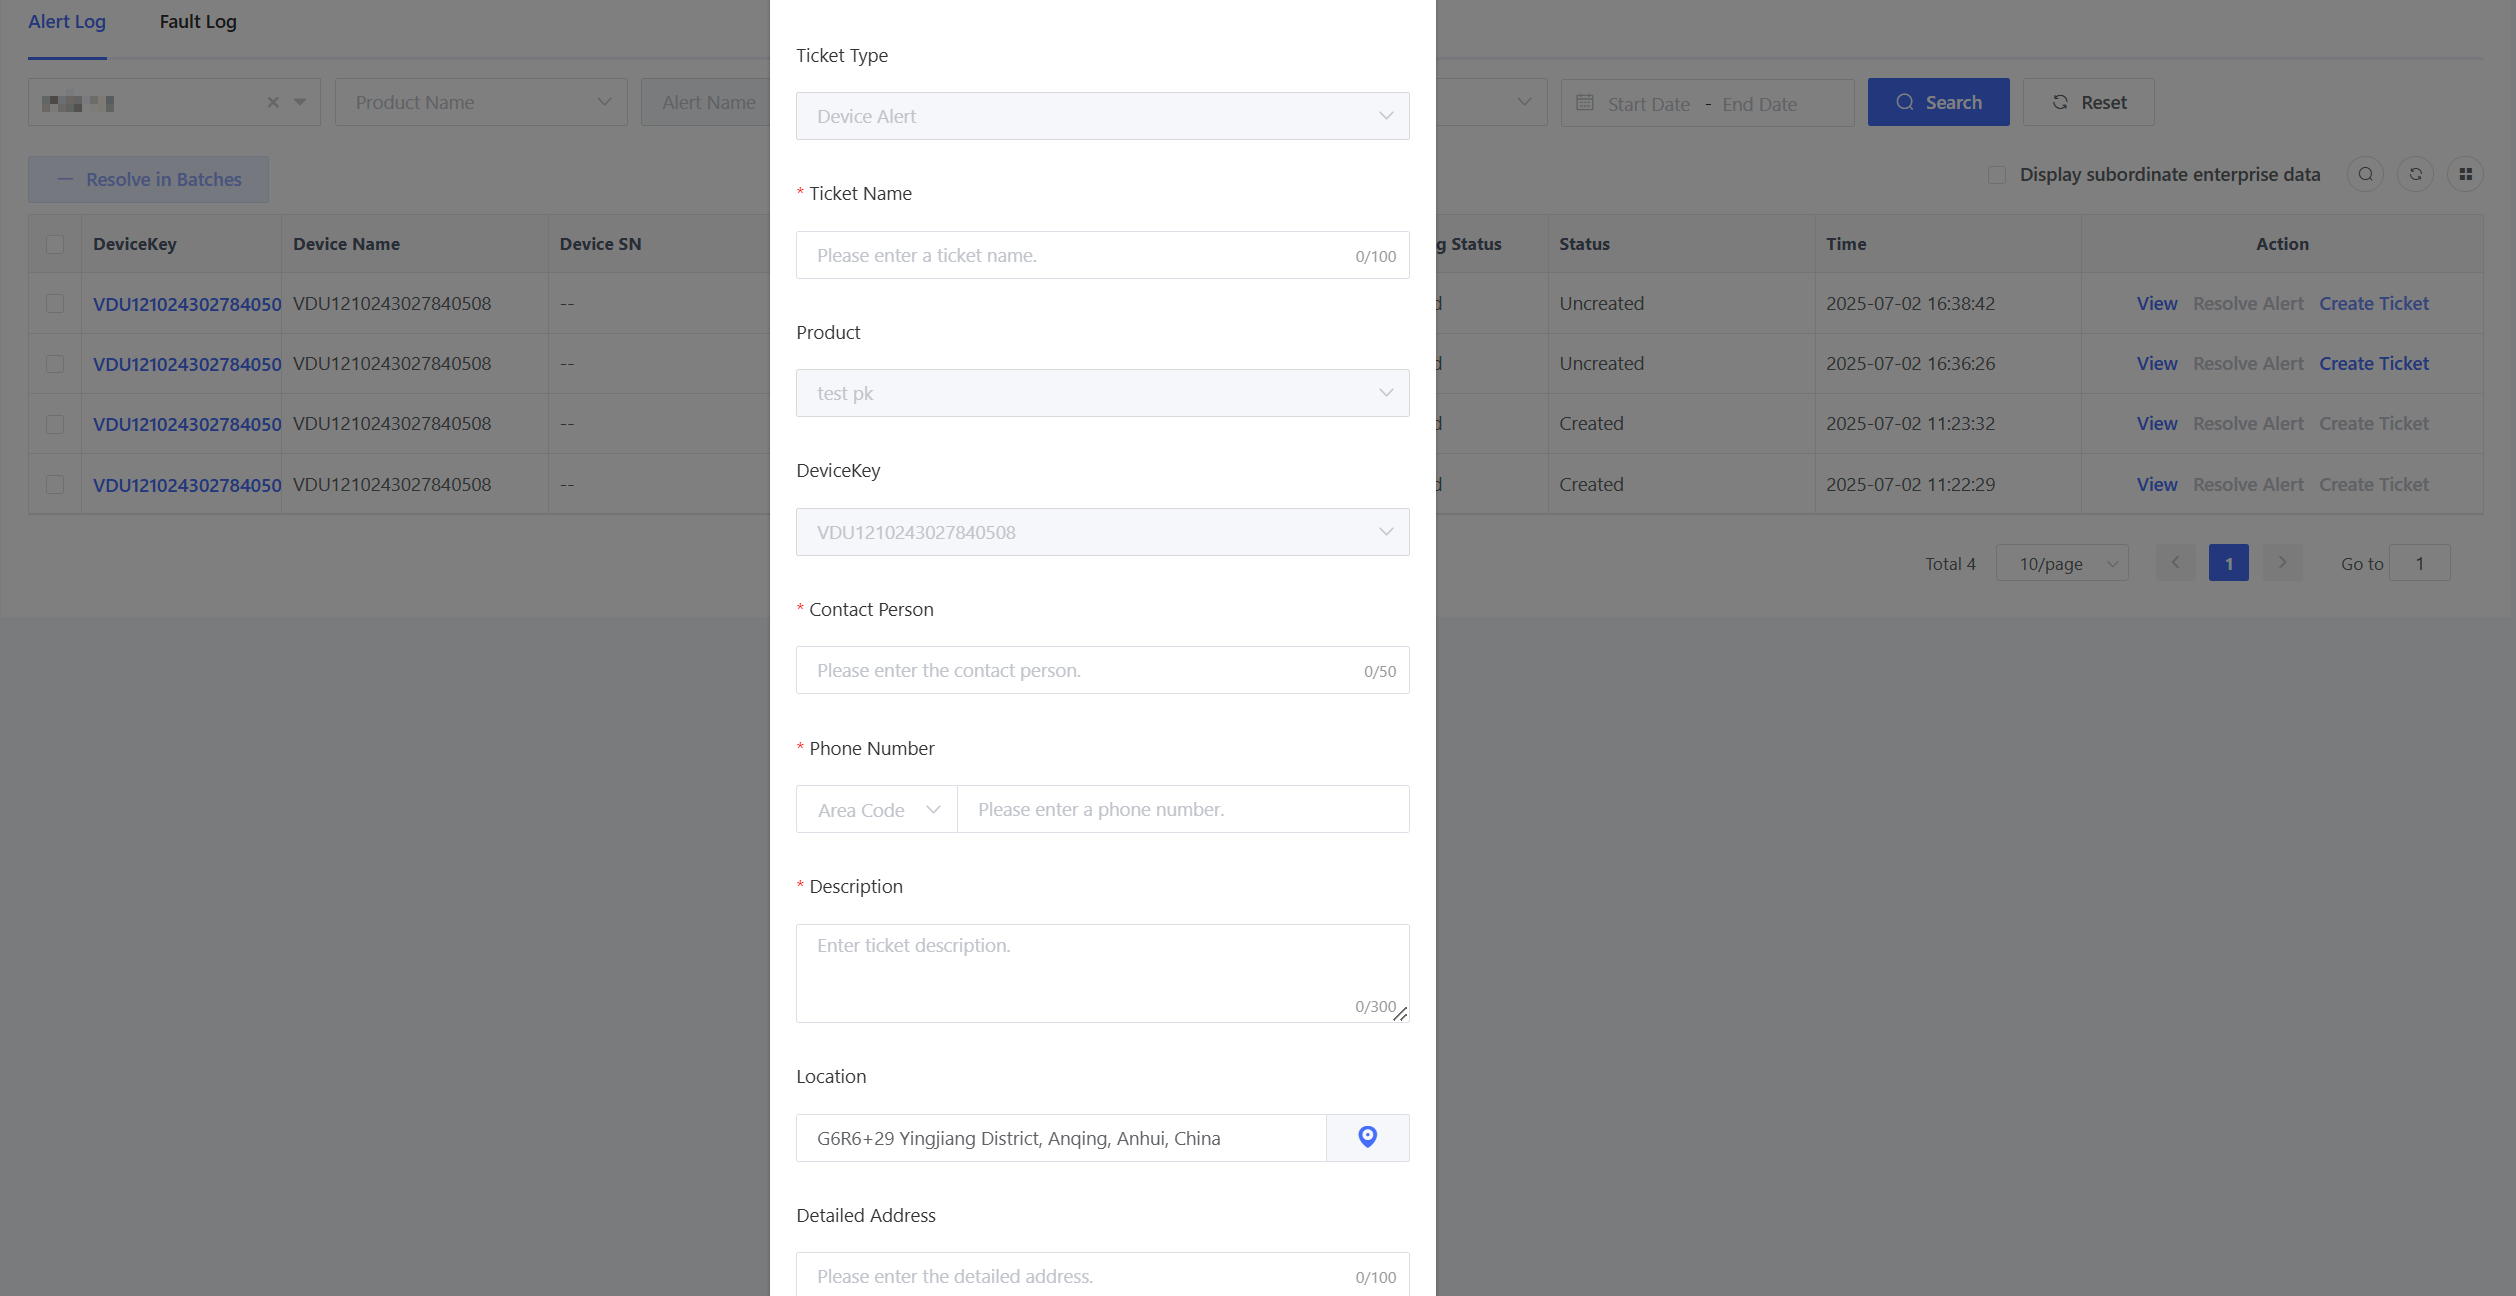Open the 10/page size selector

(2062, 563)
